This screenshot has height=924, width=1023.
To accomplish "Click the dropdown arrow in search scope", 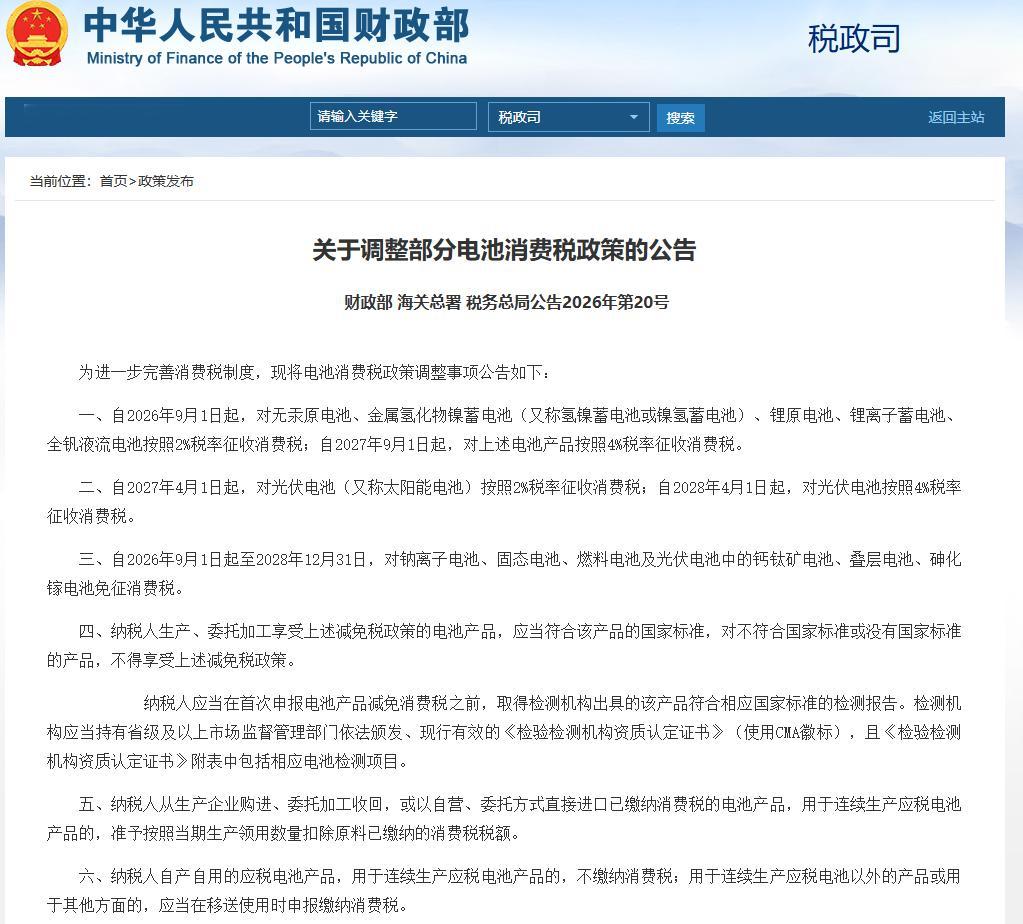I will (633, 117).
